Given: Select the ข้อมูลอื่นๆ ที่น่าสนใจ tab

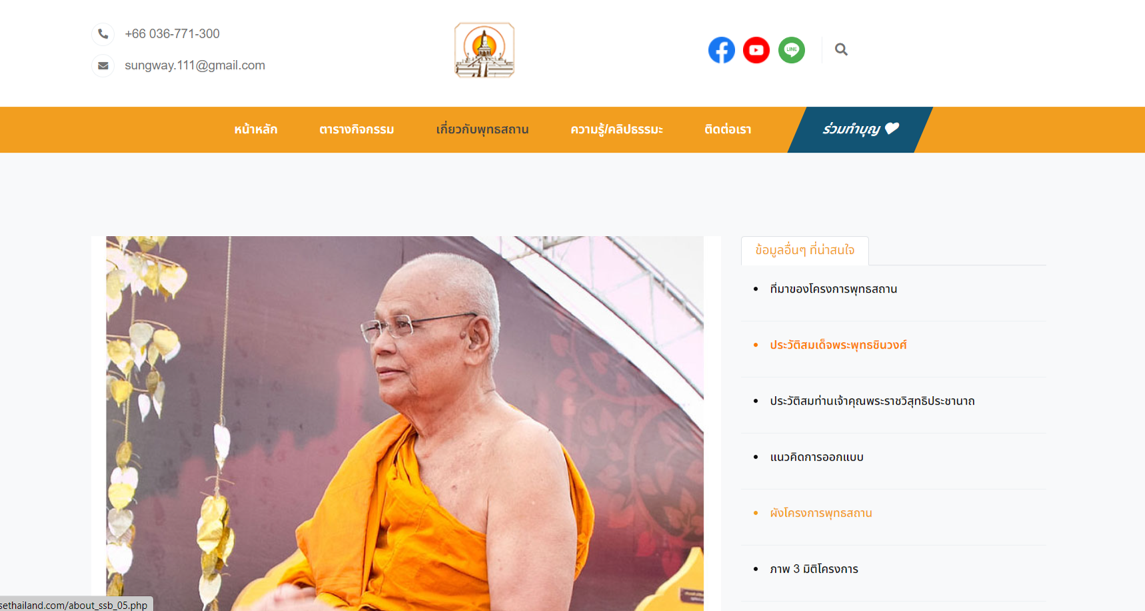Looking at the screenshot, I should click(x=805, y=250).
